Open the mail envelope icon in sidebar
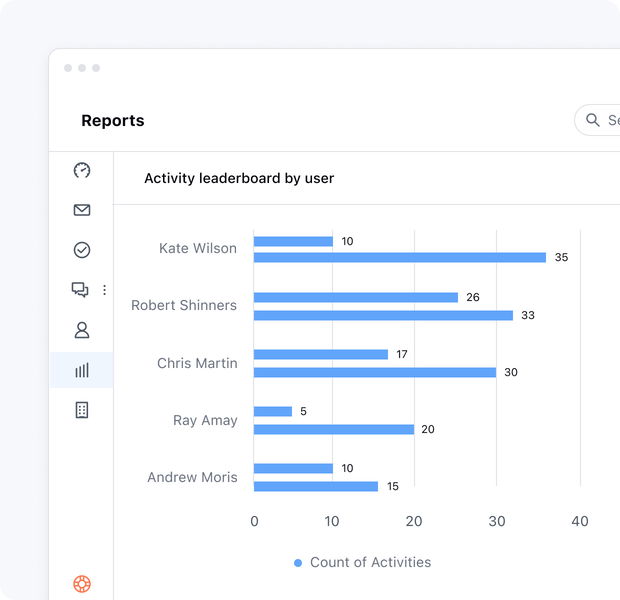Viewport: 620px width, 600px height. coord(82,210)
